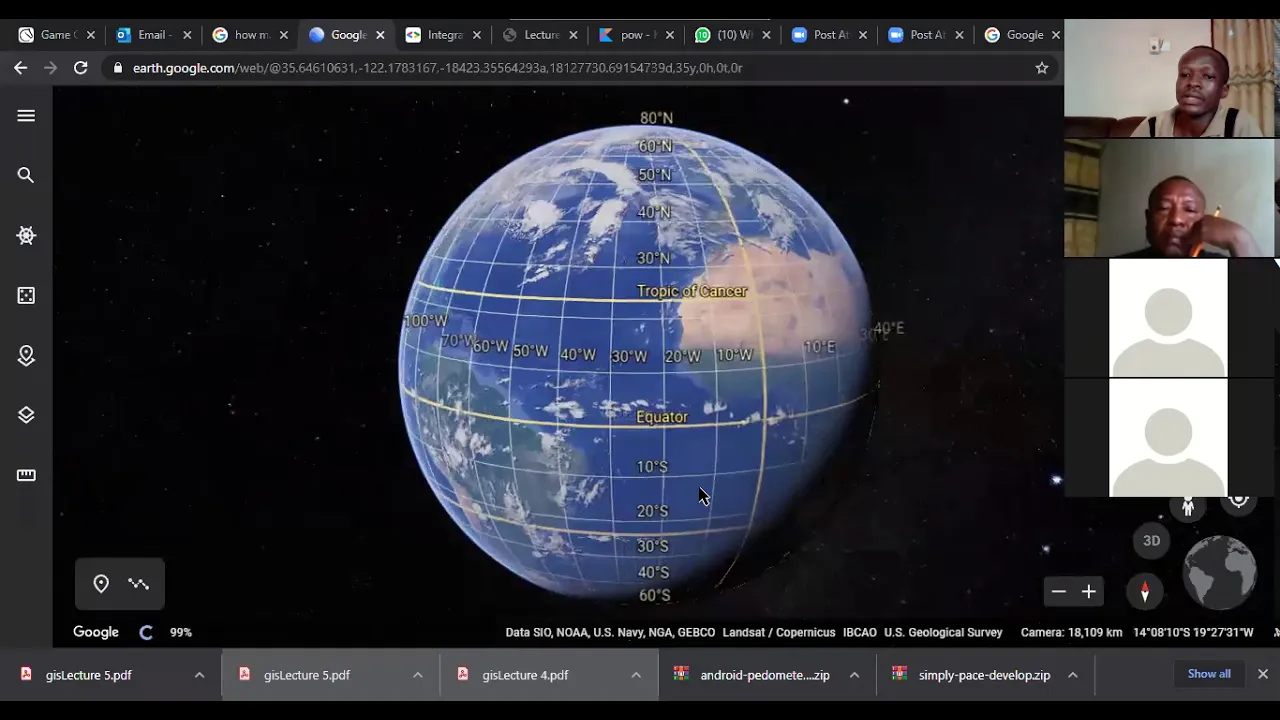Bookmark this page with star icon
Image resolution: width=1280 pixels, height=720 pixels.
[x=1042, y=68]
